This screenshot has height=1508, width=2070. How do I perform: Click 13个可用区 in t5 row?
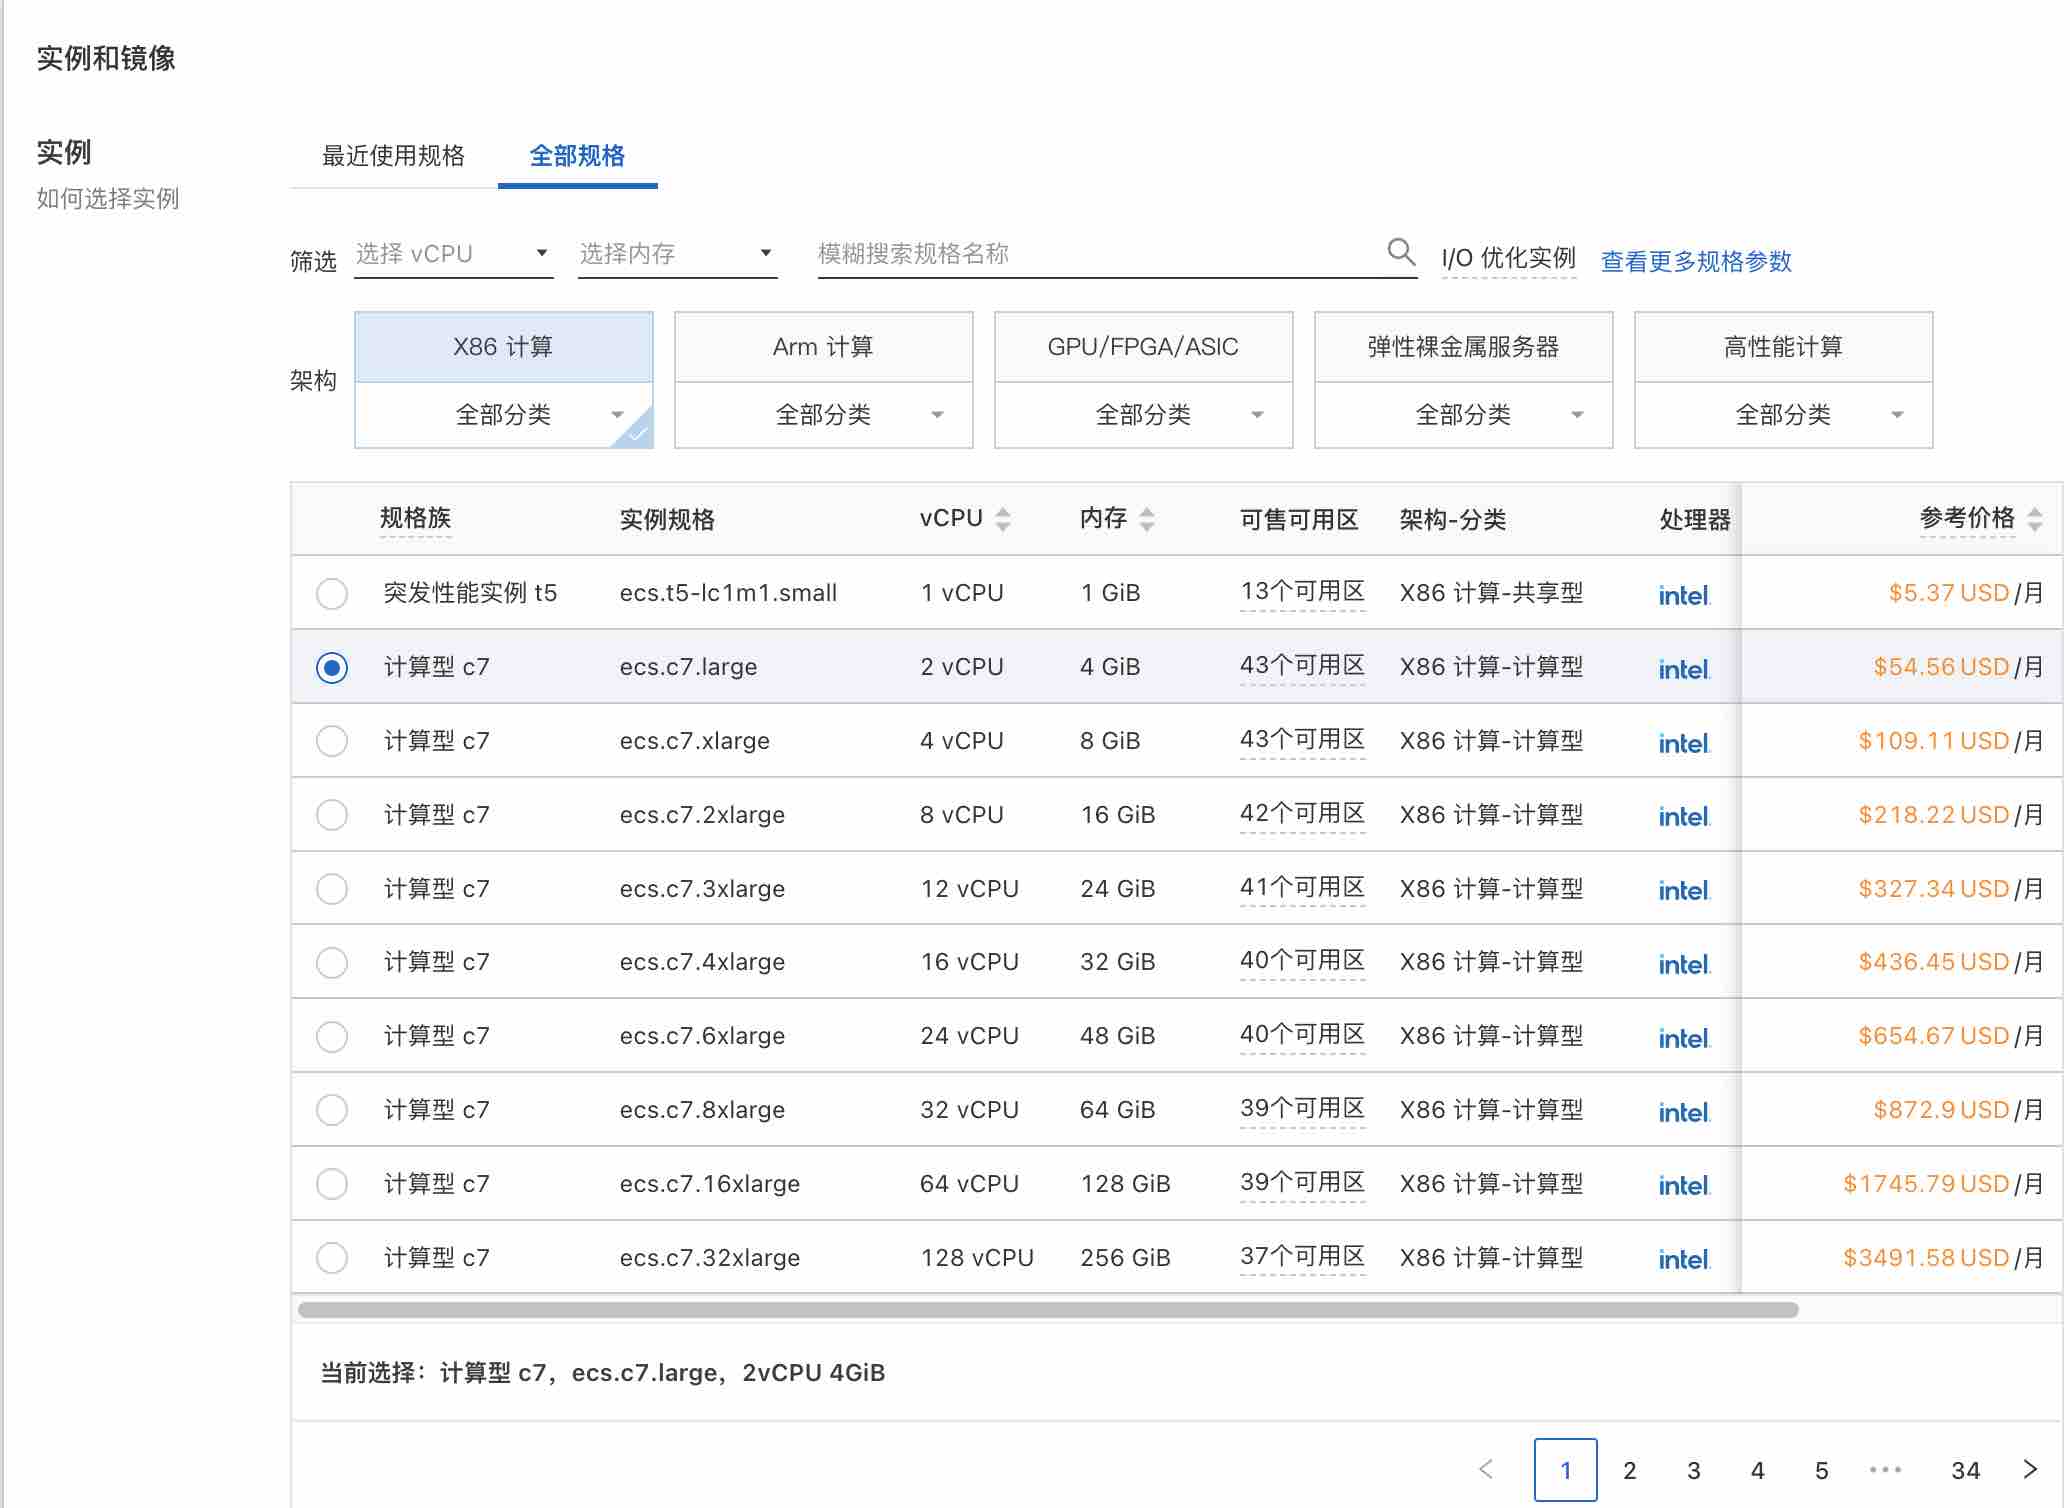[x=1303, y=592]
